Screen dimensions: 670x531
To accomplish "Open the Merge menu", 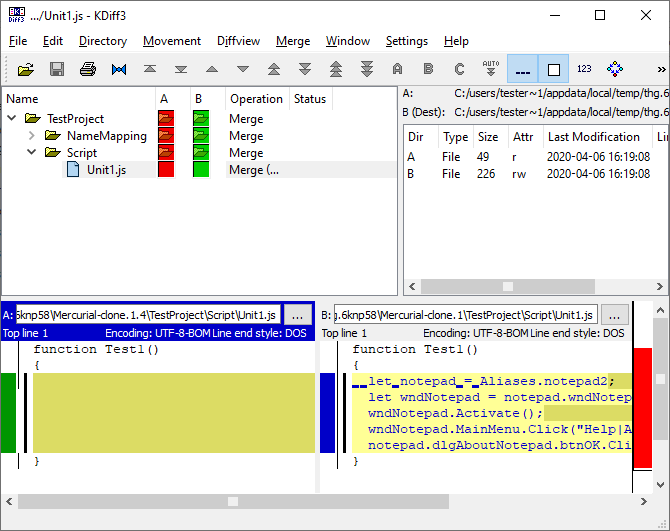I will click(x=293, y=41).
